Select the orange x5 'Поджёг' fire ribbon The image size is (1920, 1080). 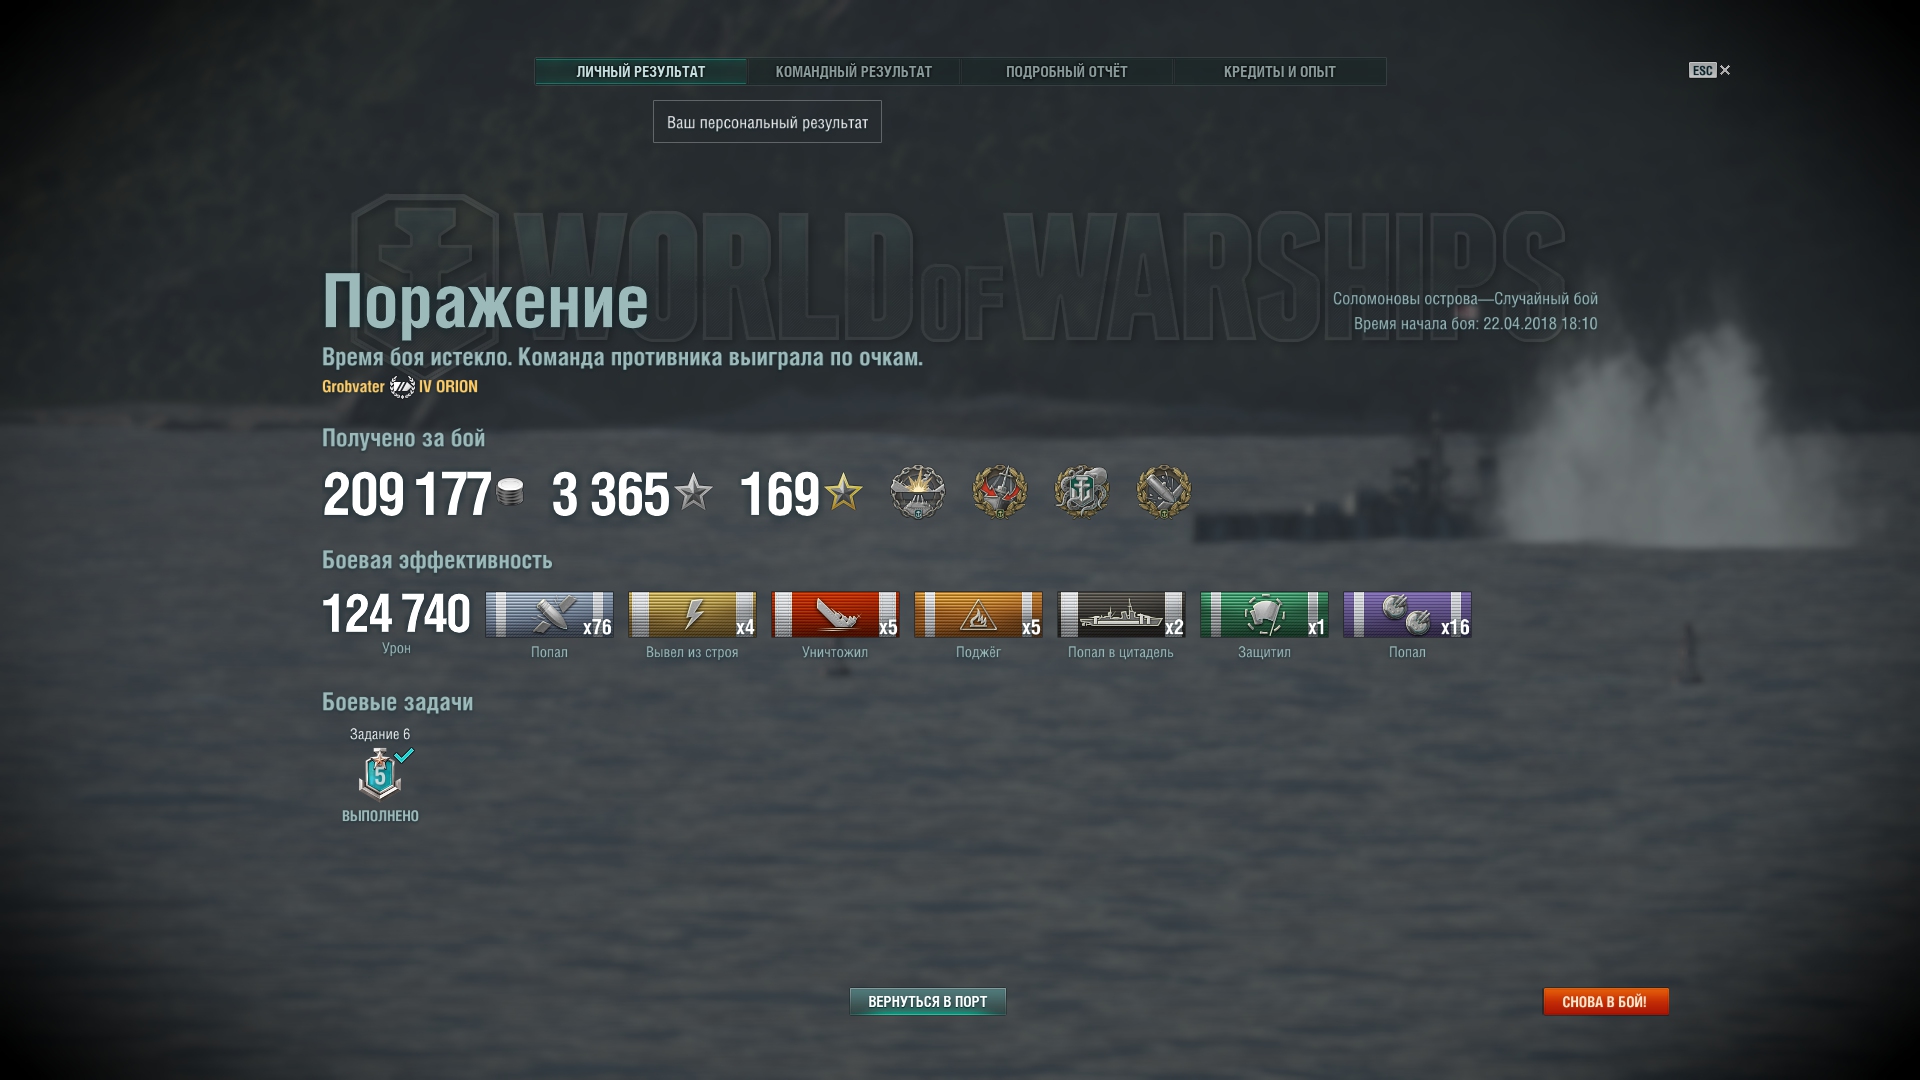click(x=978, y=614)
